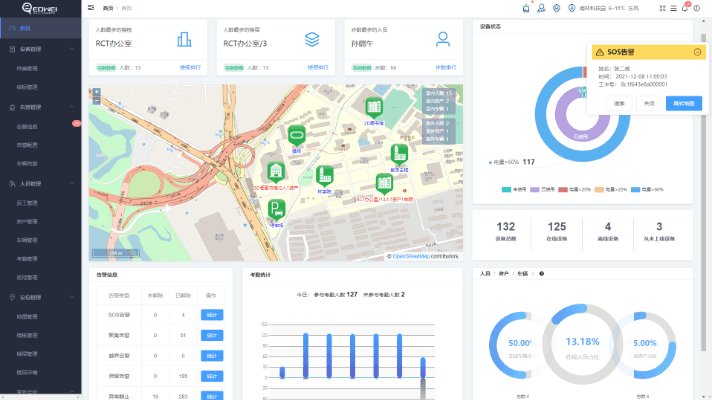Viewport: 712px width, 400px height.
Task: Click the blue link on the RCT办公室/3 card
Action: (x=318, y=67)
